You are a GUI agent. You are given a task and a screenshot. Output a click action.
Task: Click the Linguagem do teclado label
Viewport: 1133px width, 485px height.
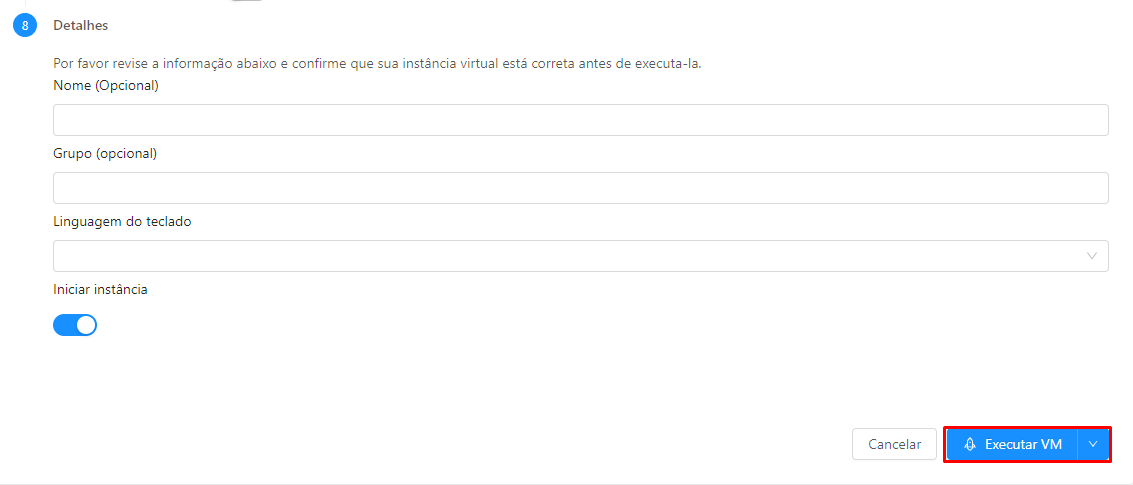[x=122, y=222]
